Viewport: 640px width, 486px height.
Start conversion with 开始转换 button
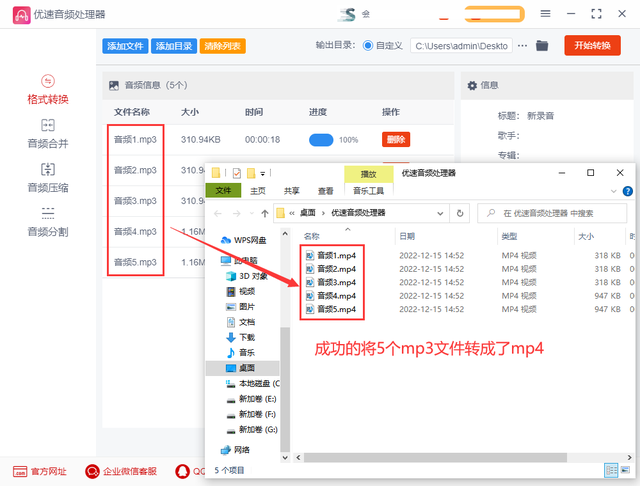coord(592,45)
